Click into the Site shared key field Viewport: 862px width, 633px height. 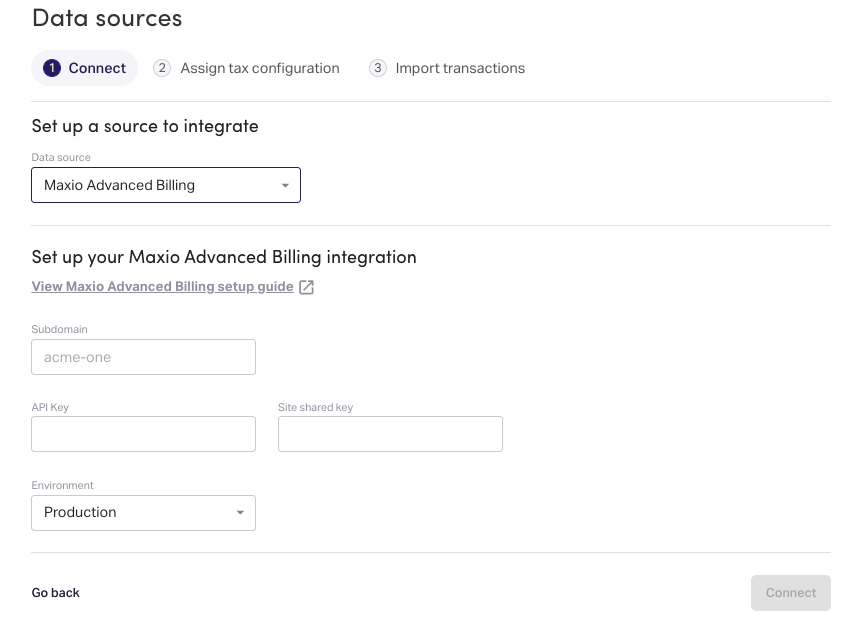pyautogui.click(x=390, y=434)
